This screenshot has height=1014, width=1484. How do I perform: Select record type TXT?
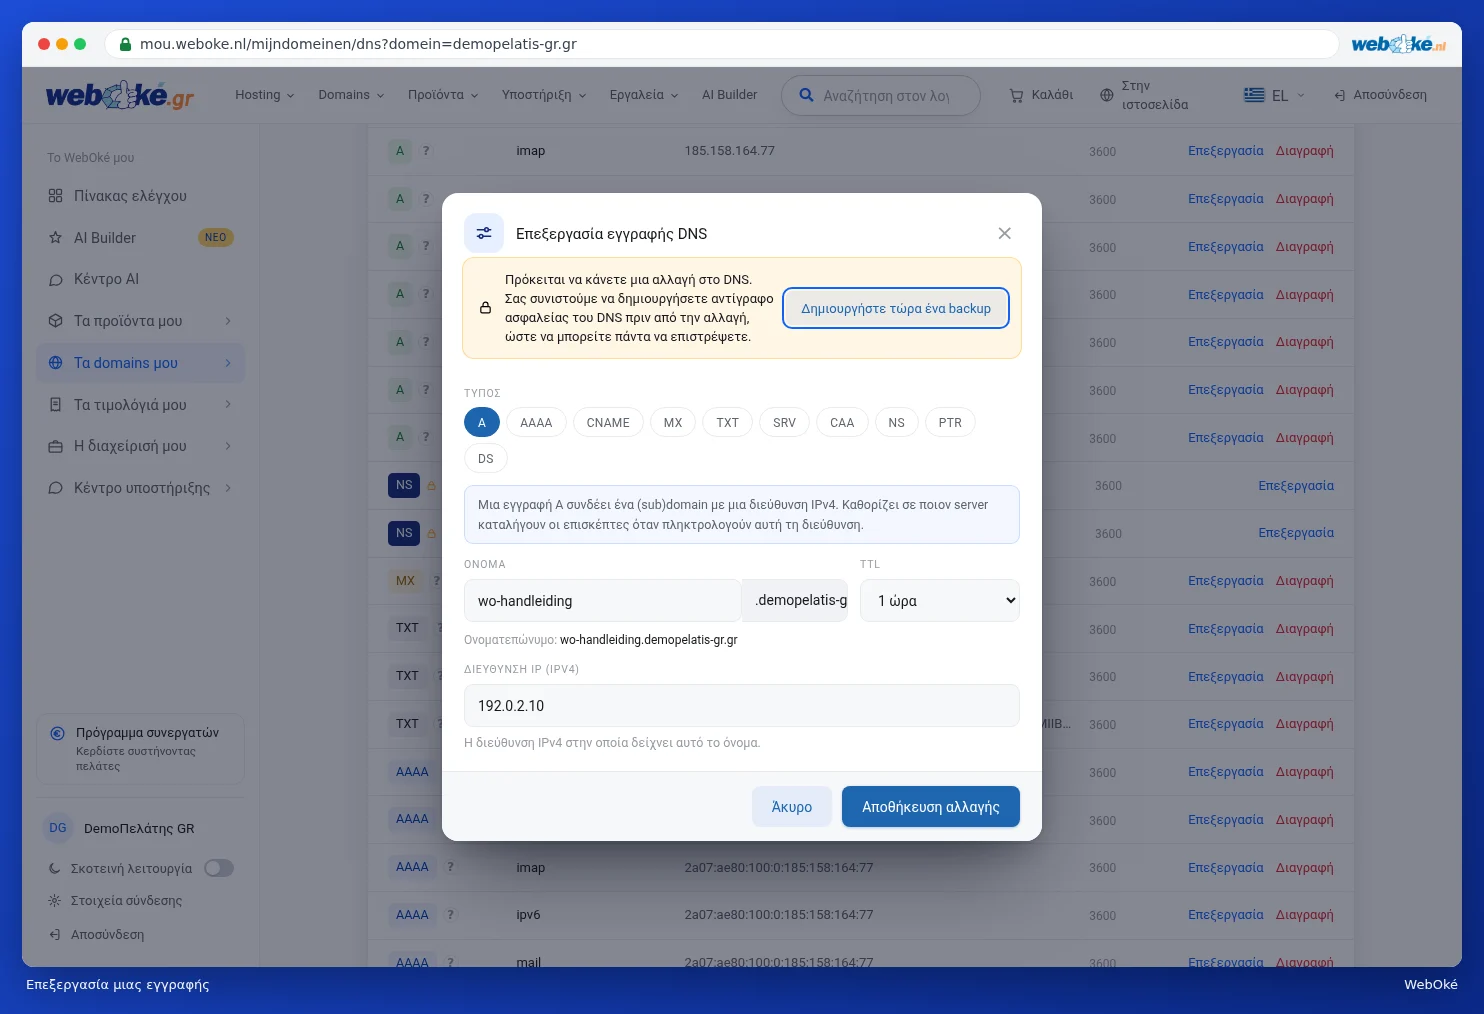tap(727, 423)
